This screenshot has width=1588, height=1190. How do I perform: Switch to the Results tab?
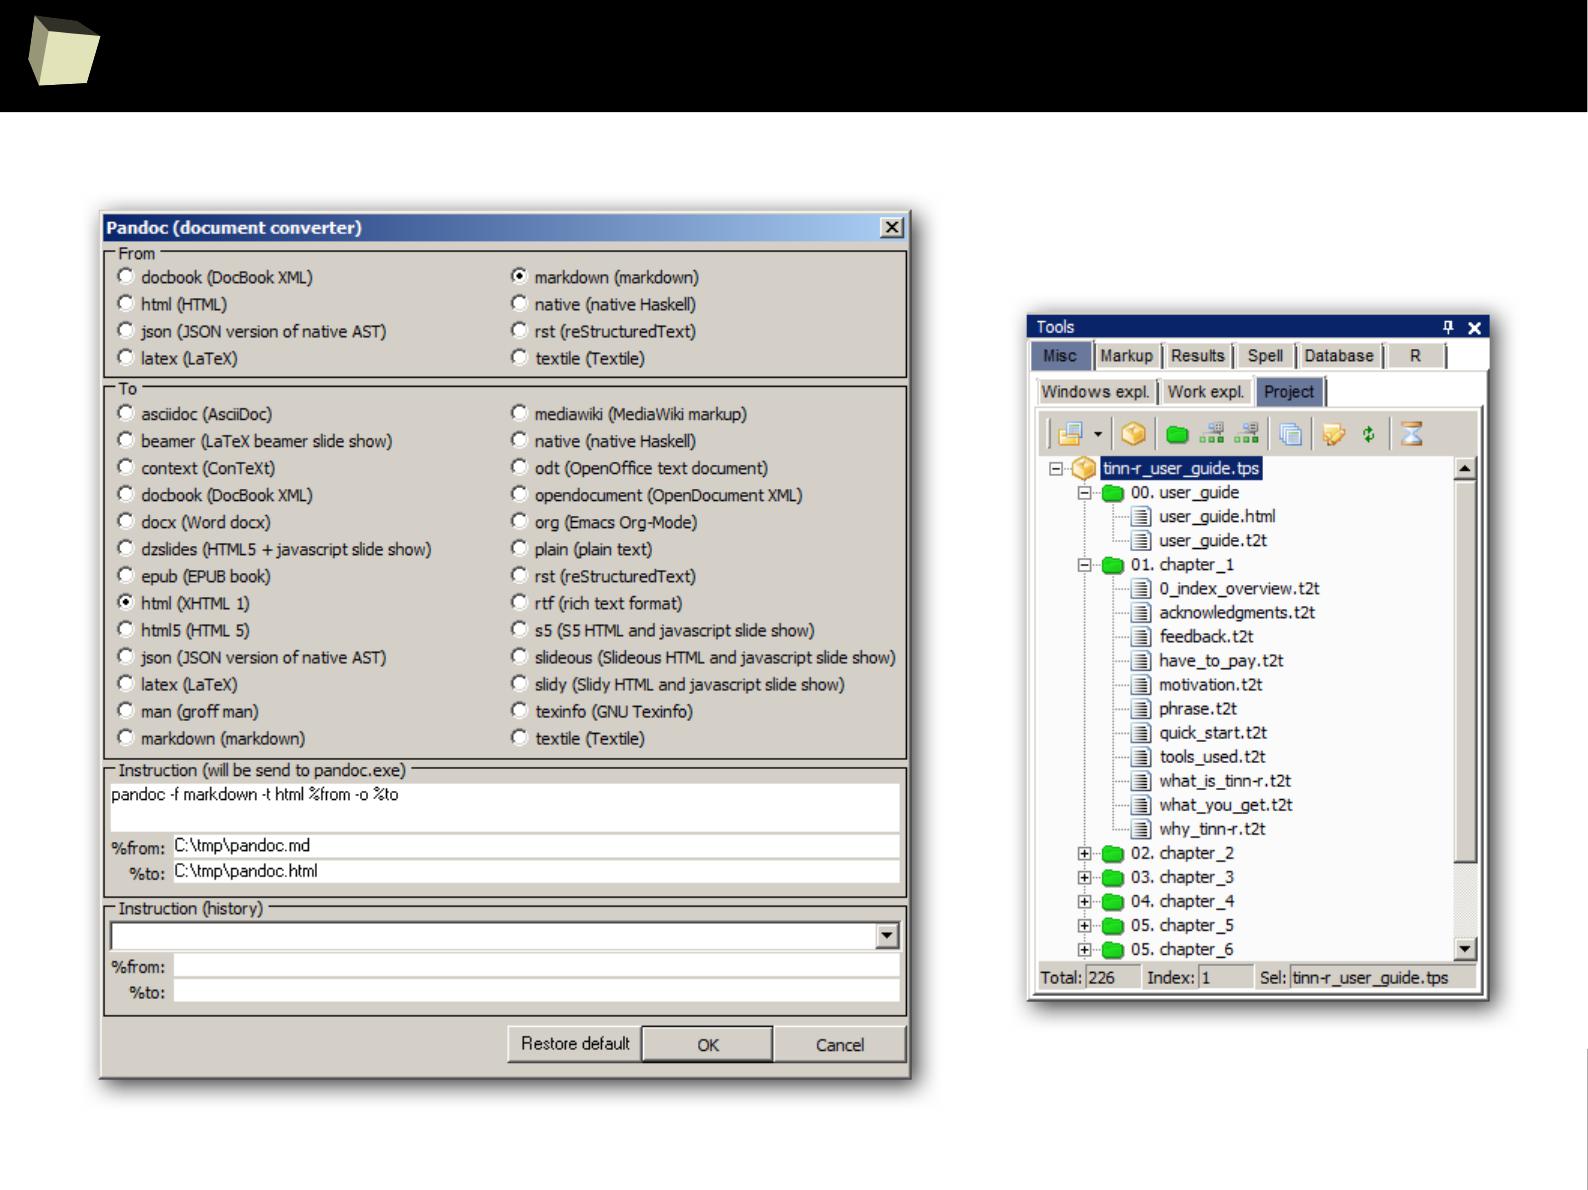tap(1197, 356)
